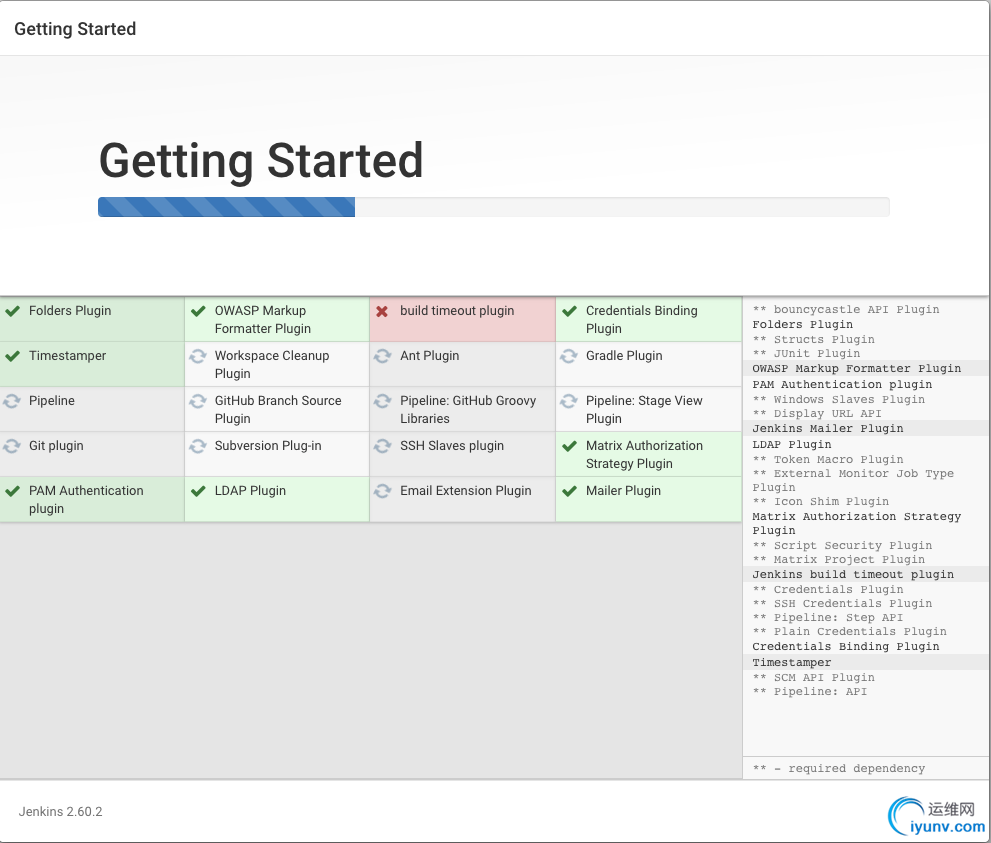This screenshot has width=991, height=843.
Task: Click the pending refresh icon beside Ant Plugin
Action: coord(382,356)
